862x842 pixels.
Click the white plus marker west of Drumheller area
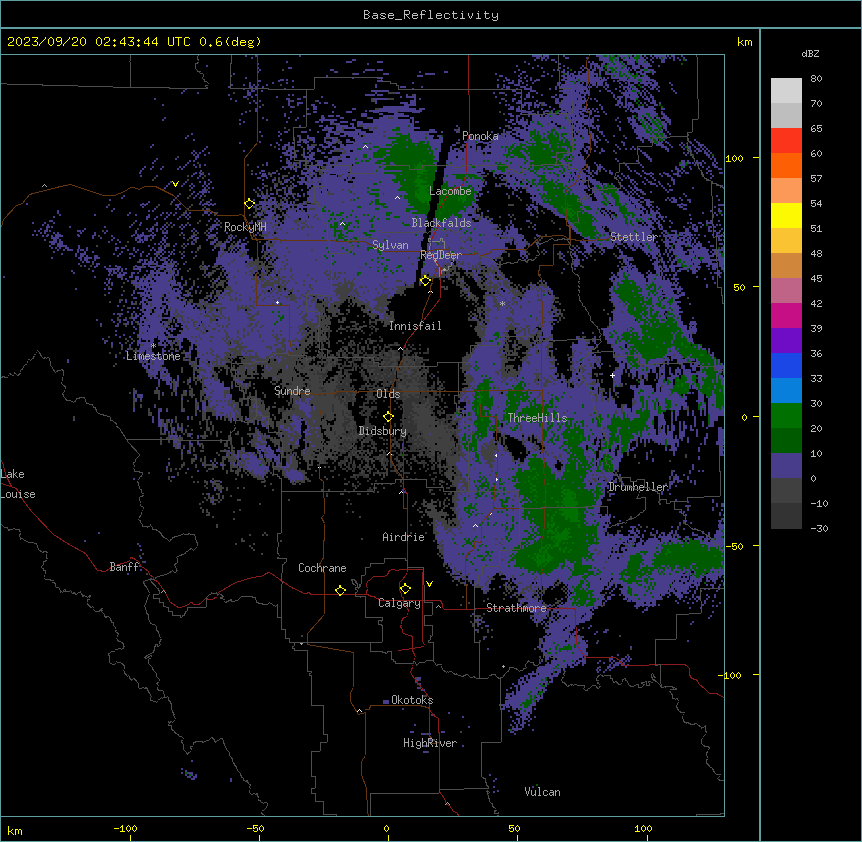click(612, 375)
